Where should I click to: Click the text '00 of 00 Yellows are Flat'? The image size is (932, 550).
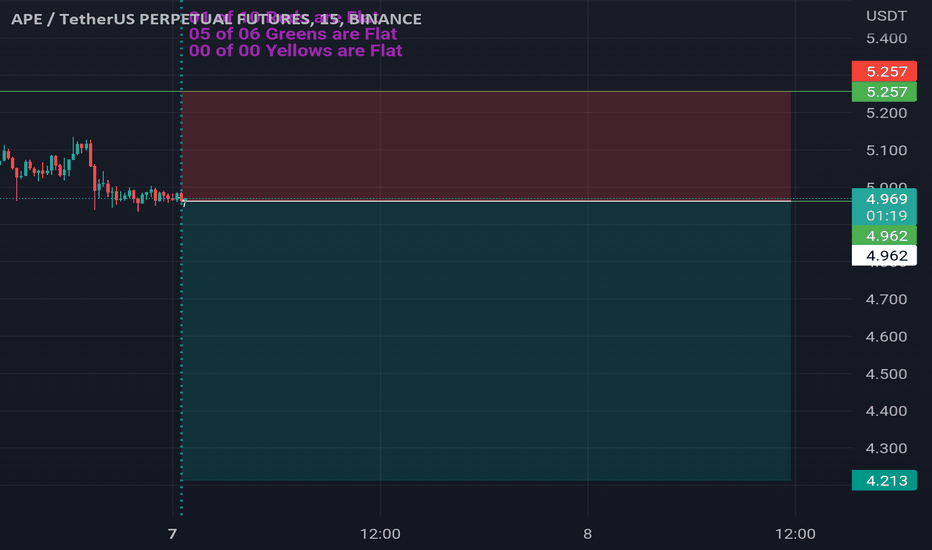295,51
